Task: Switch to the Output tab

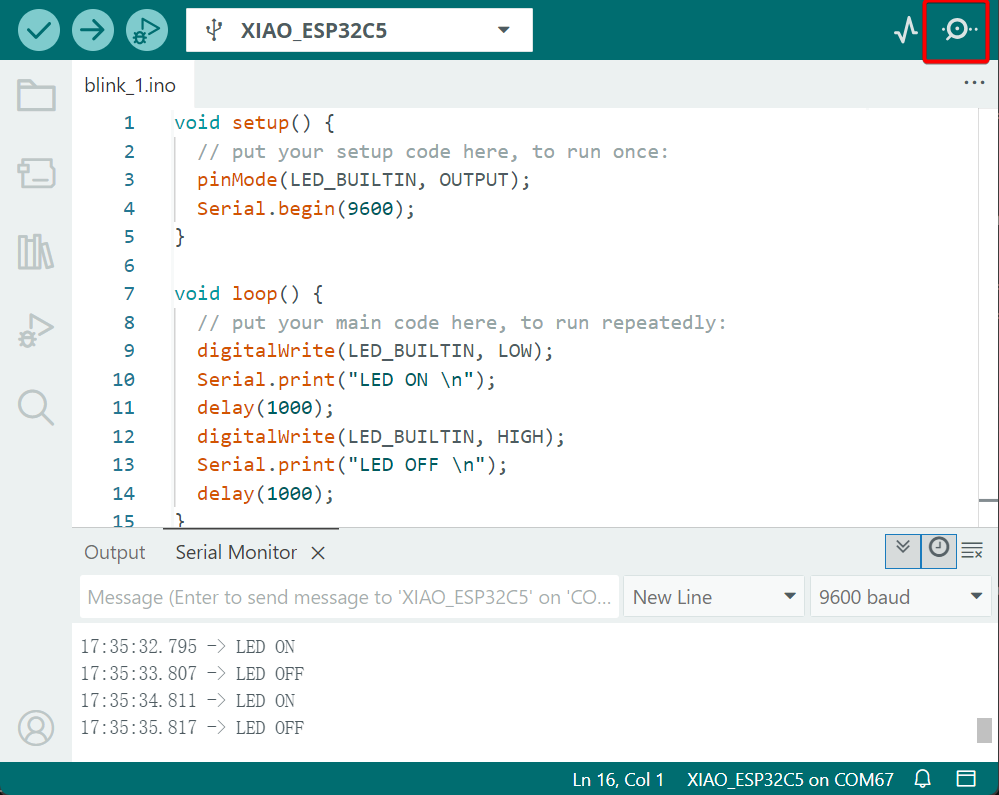Action: (114, 553)
